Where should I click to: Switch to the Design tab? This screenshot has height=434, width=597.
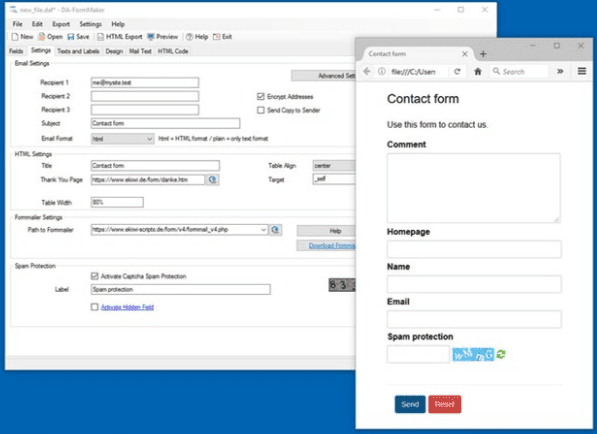(x=114, y=51)
